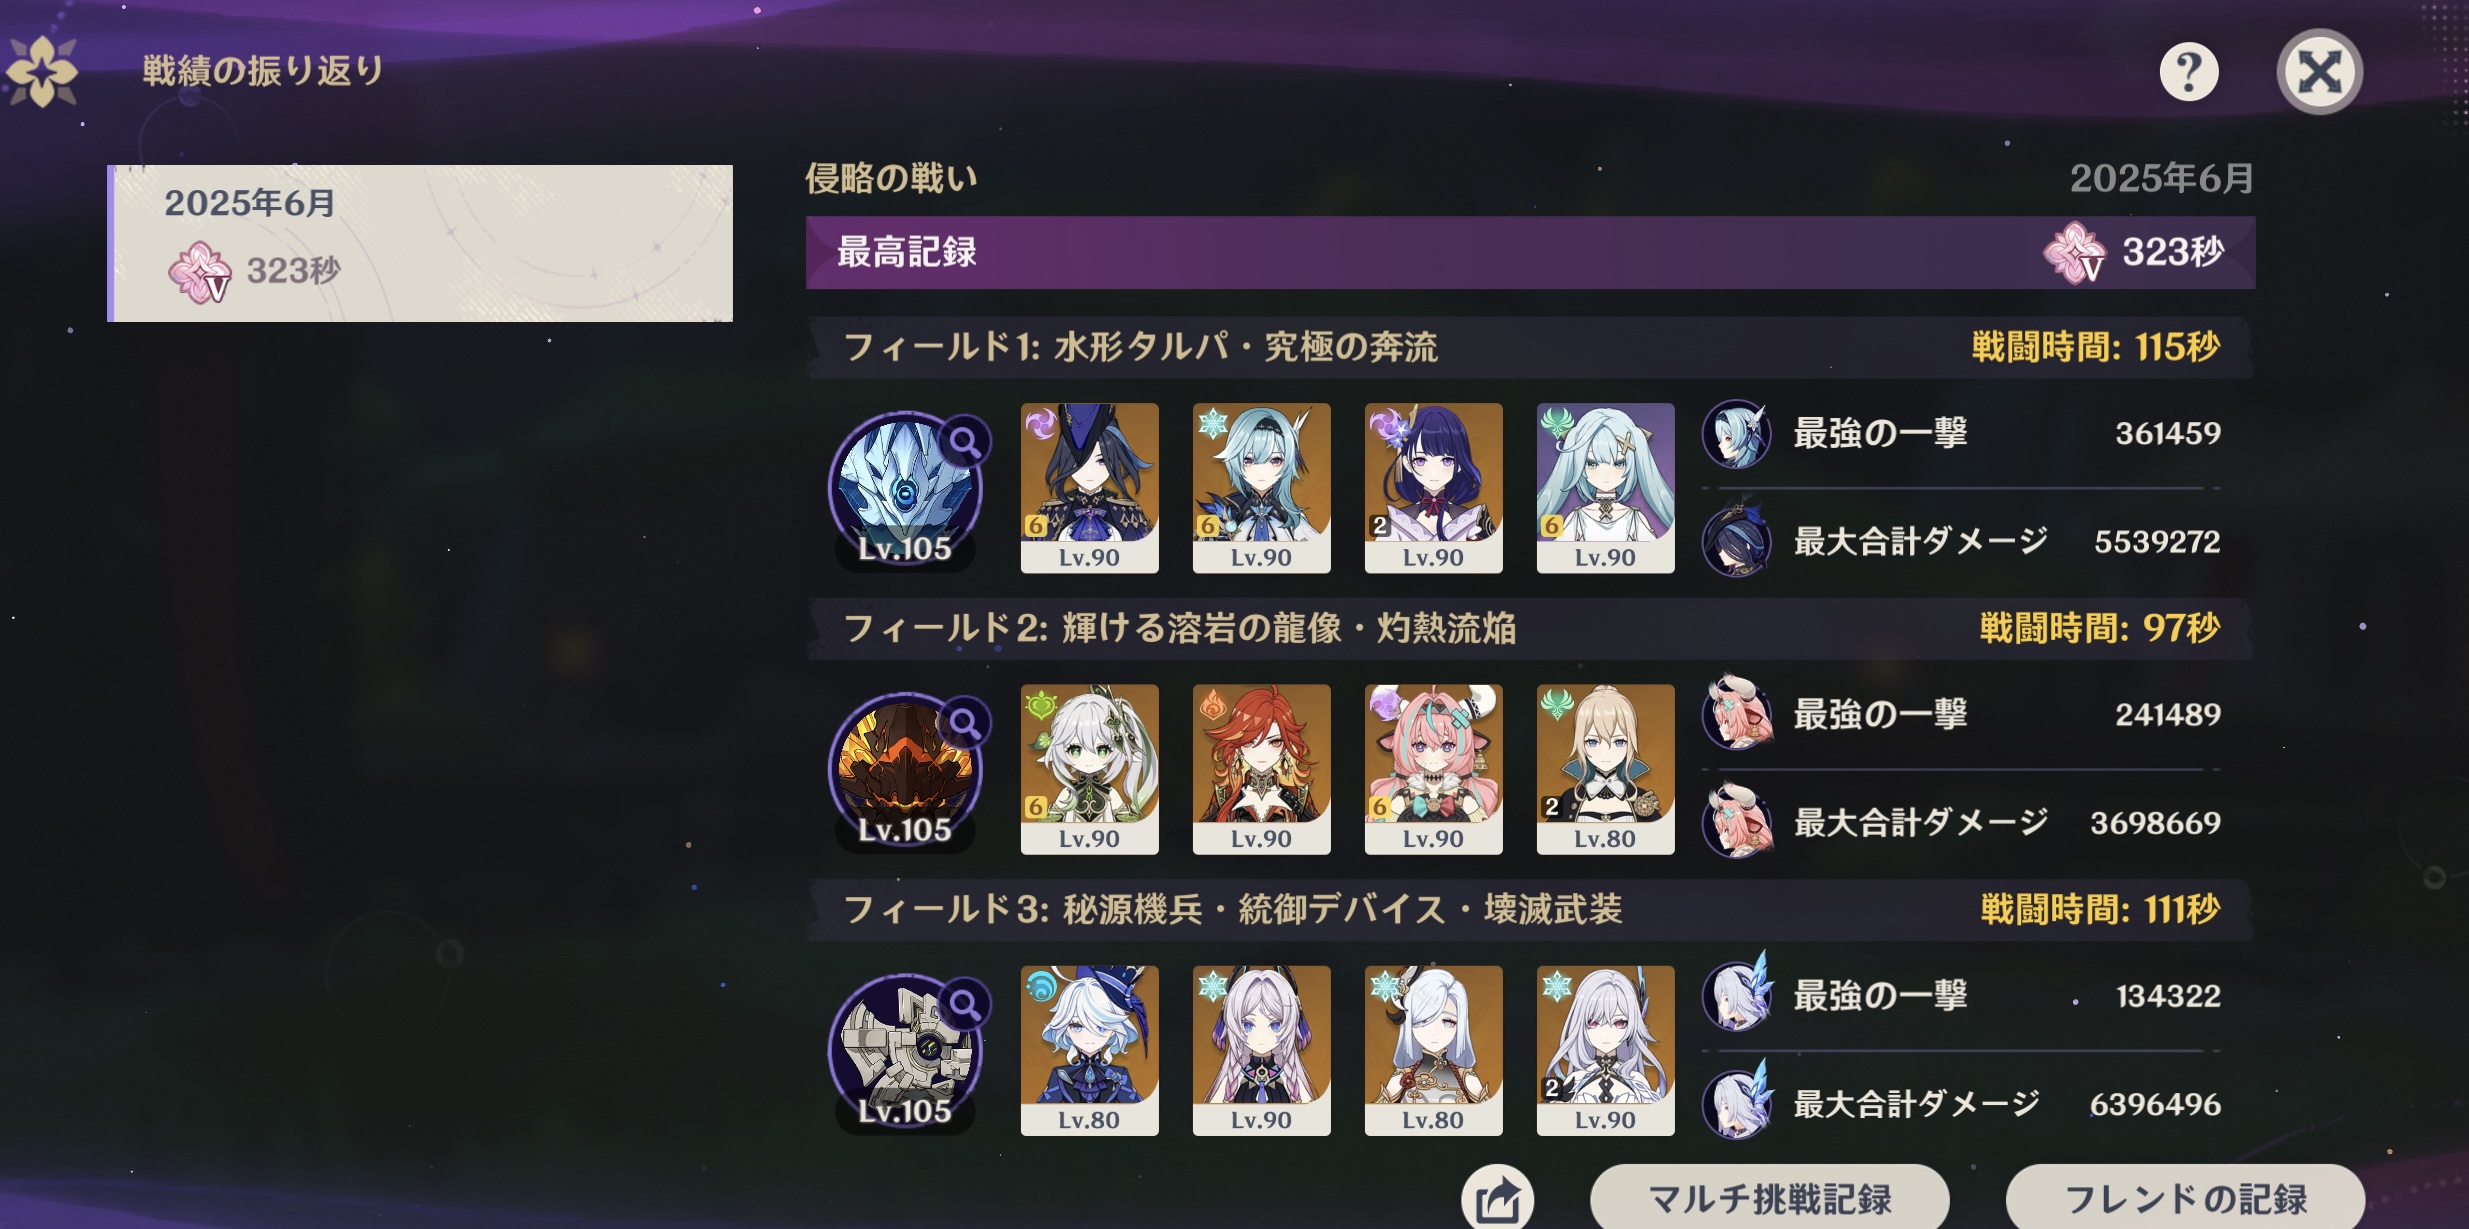This screenshot has height=1229, width=2469.
Task: Click the star emblem beside the title
Action: (x=40, y=72)
